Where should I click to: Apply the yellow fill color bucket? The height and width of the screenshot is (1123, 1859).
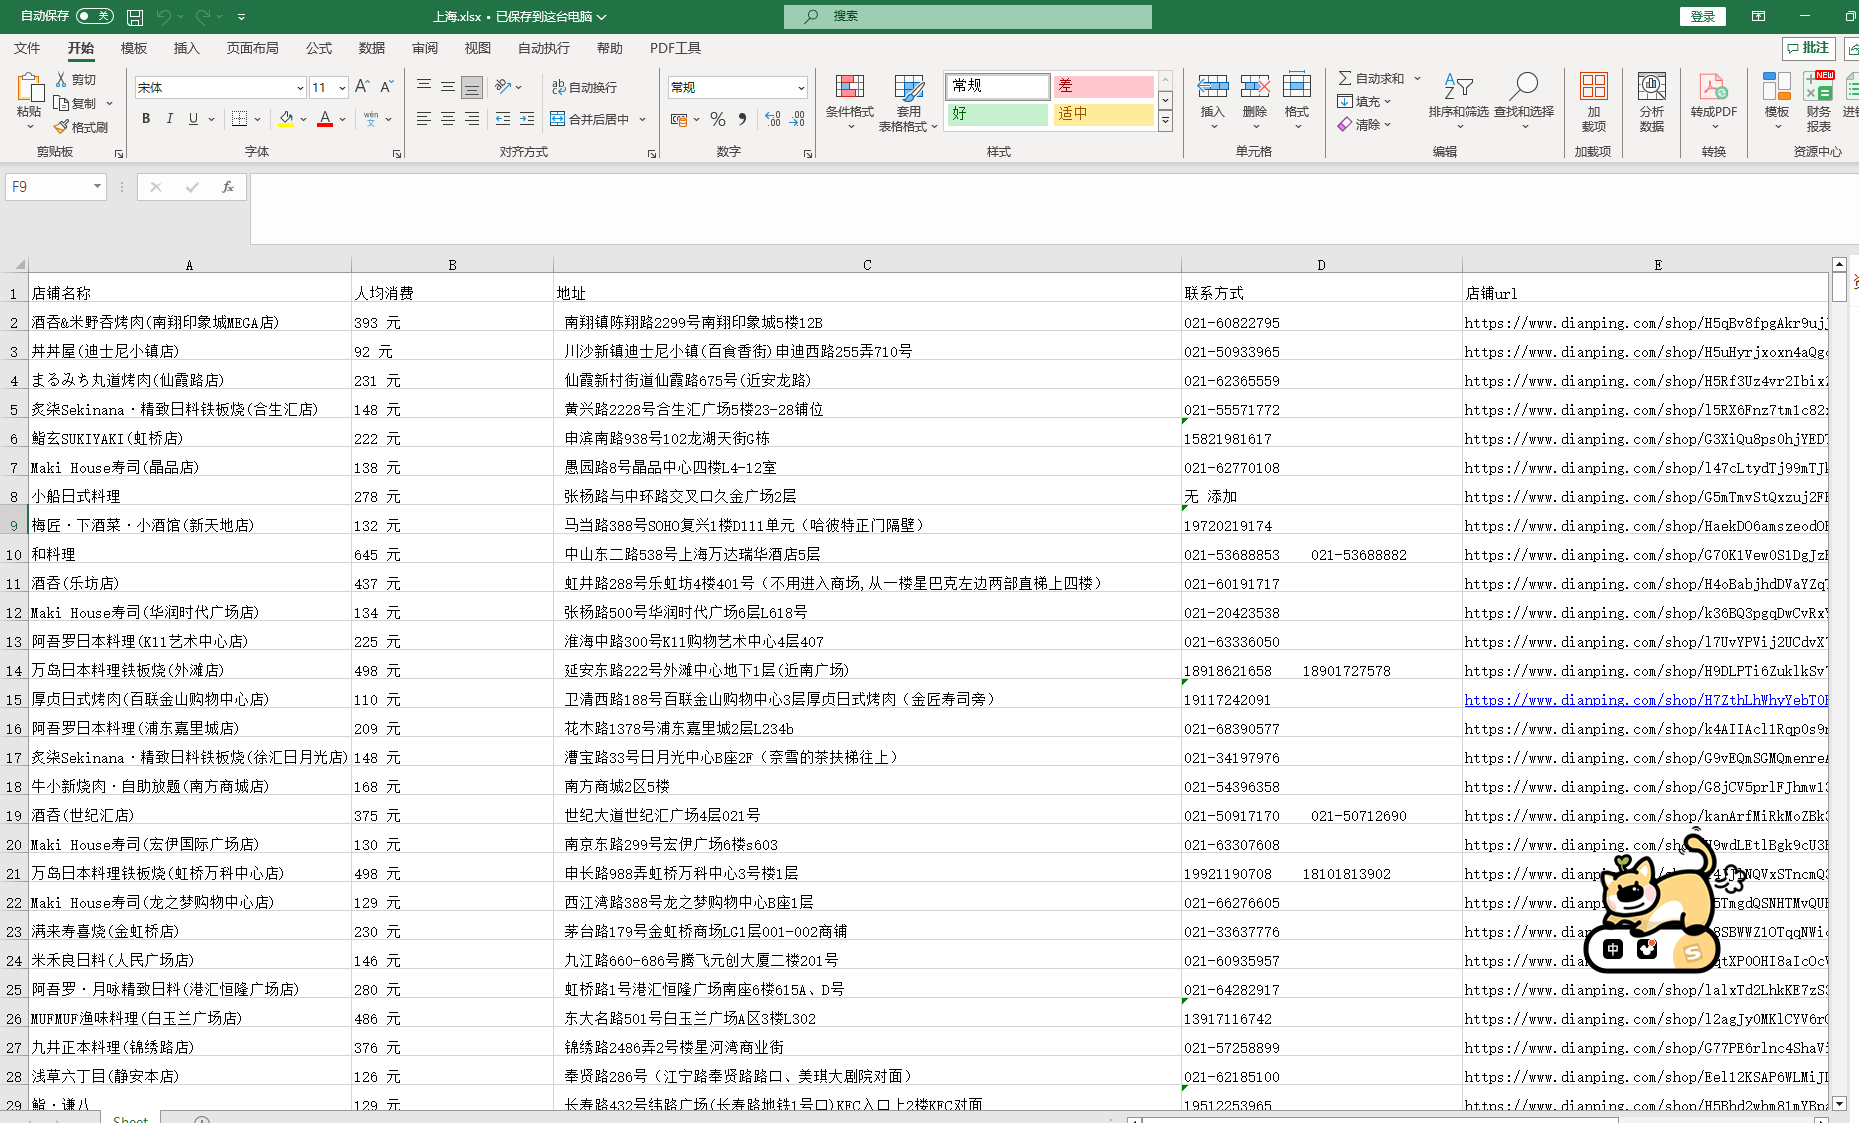[x=286, y=119]
